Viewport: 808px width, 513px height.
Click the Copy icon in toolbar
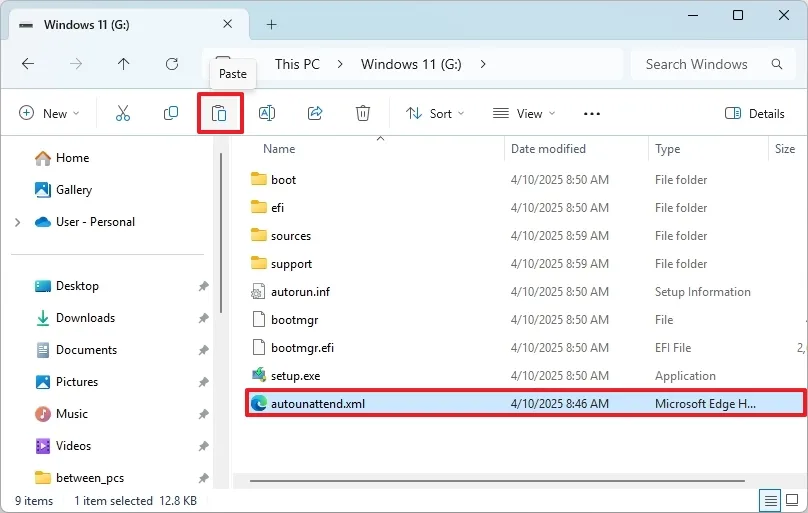pyautogui.click(x=171, y=114)
